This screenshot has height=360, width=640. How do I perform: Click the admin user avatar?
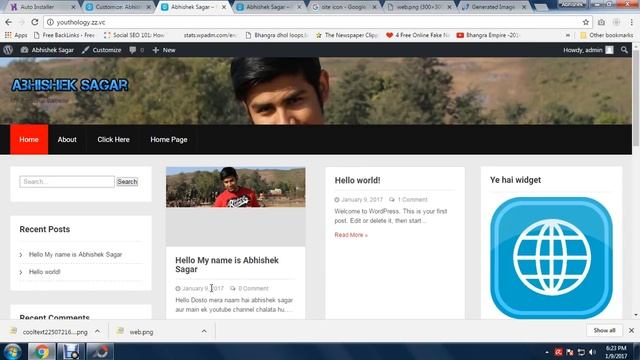click(x=609, y=50)
